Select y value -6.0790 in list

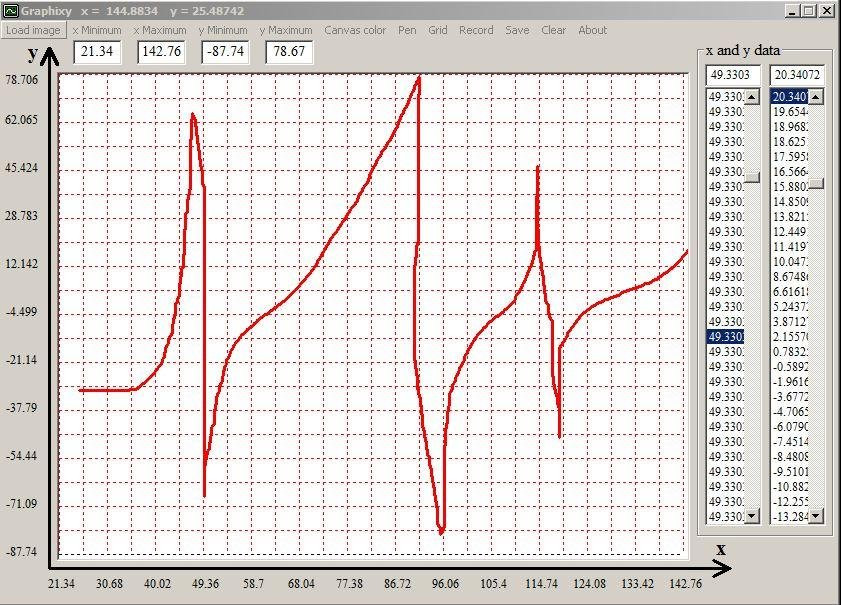790,427
